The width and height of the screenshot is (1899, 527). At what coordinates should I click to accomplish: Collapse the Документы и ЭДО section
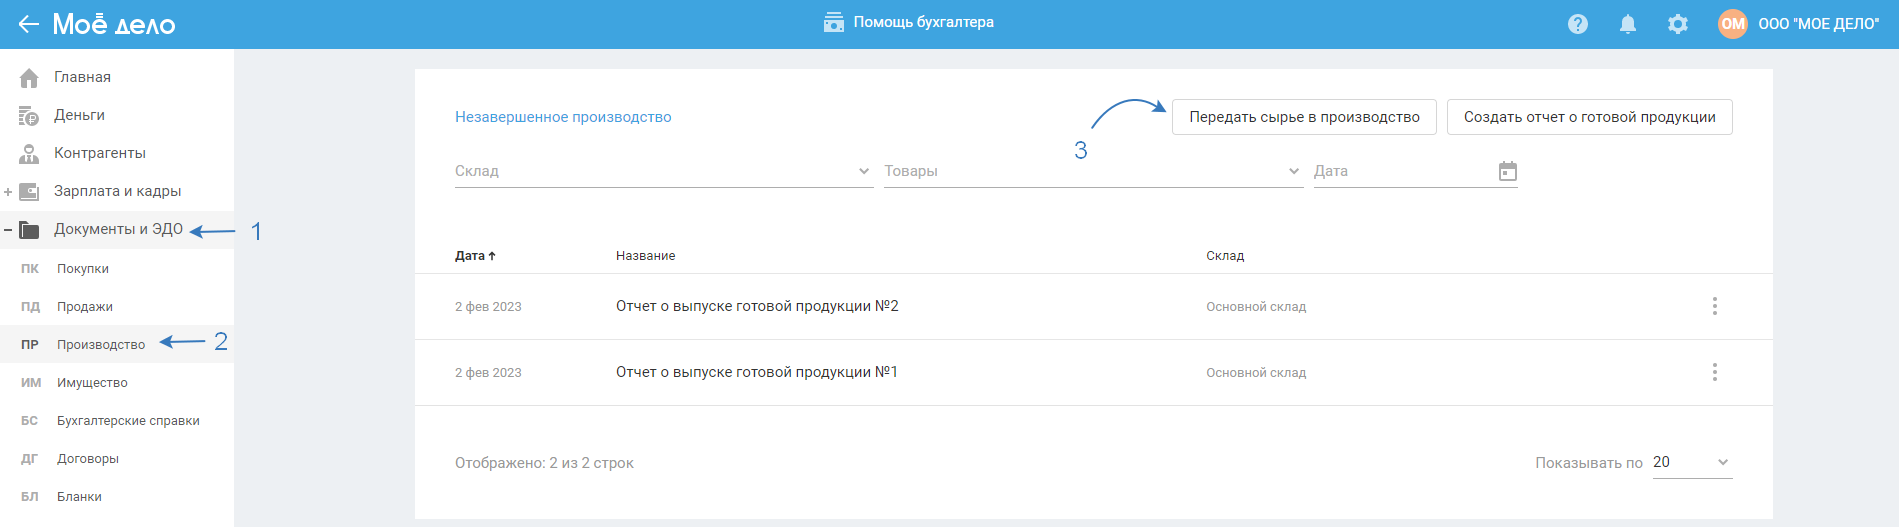coord(8,230)
